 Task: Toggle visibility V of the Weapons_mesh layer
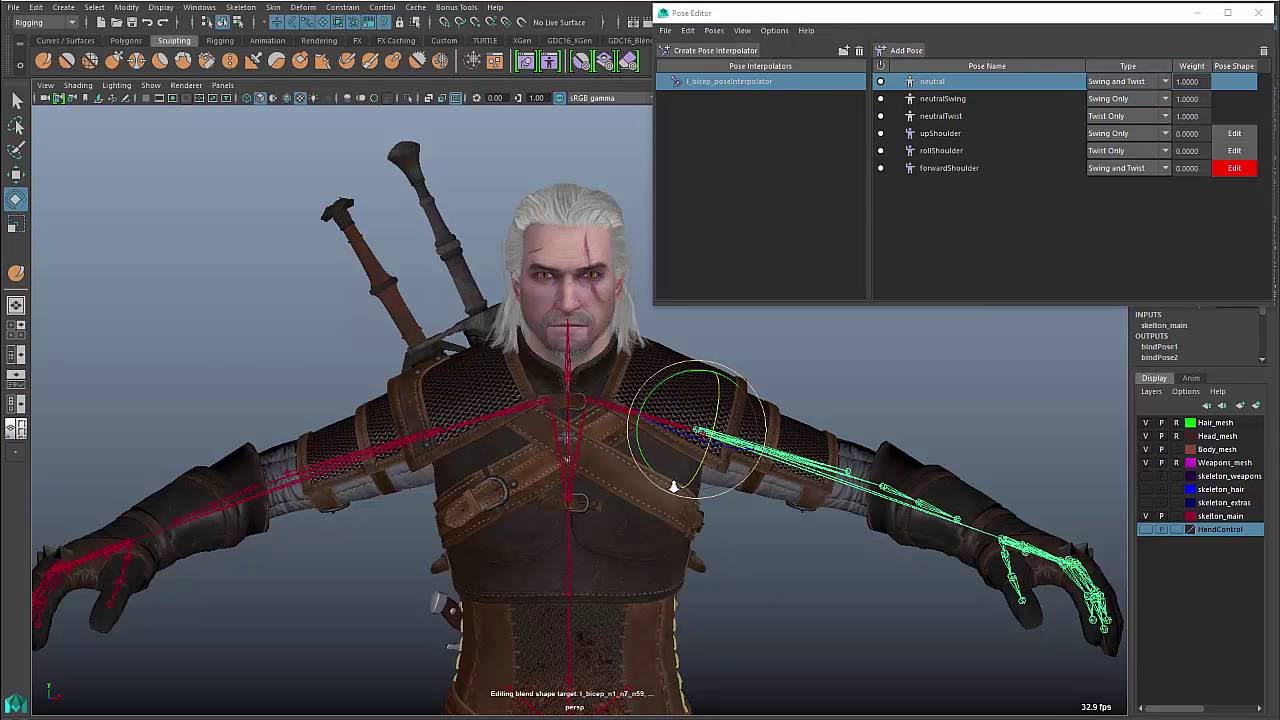[1146, 463]
